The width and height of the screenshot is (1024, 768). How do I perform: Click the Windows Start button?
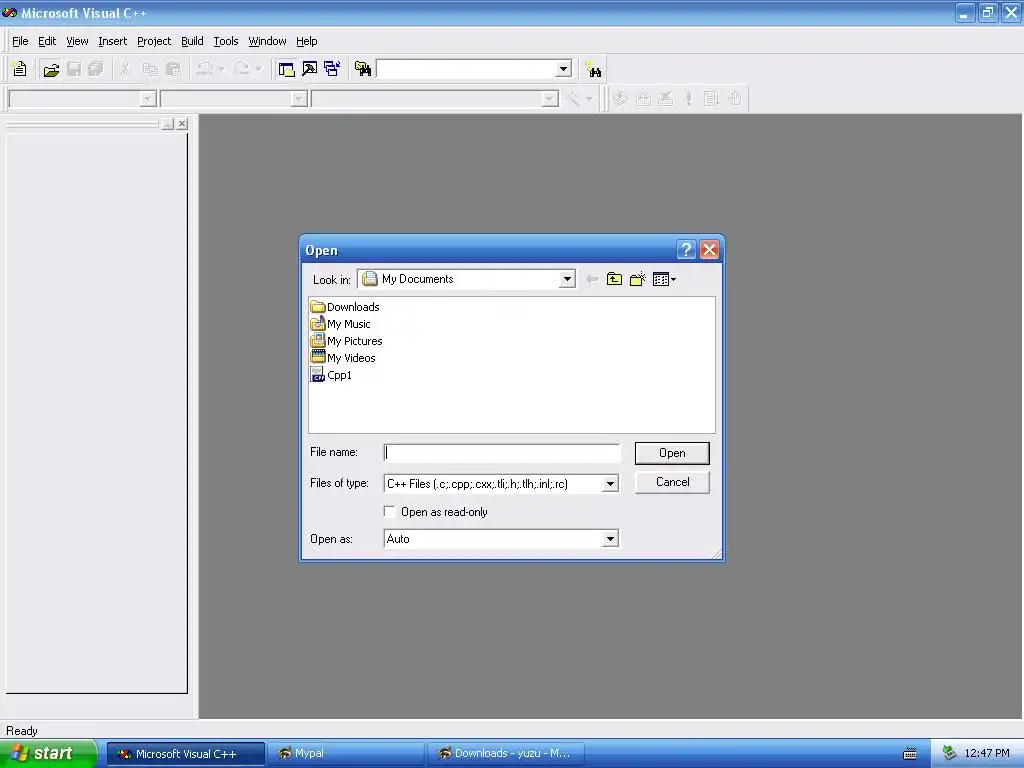click(48, 754)
